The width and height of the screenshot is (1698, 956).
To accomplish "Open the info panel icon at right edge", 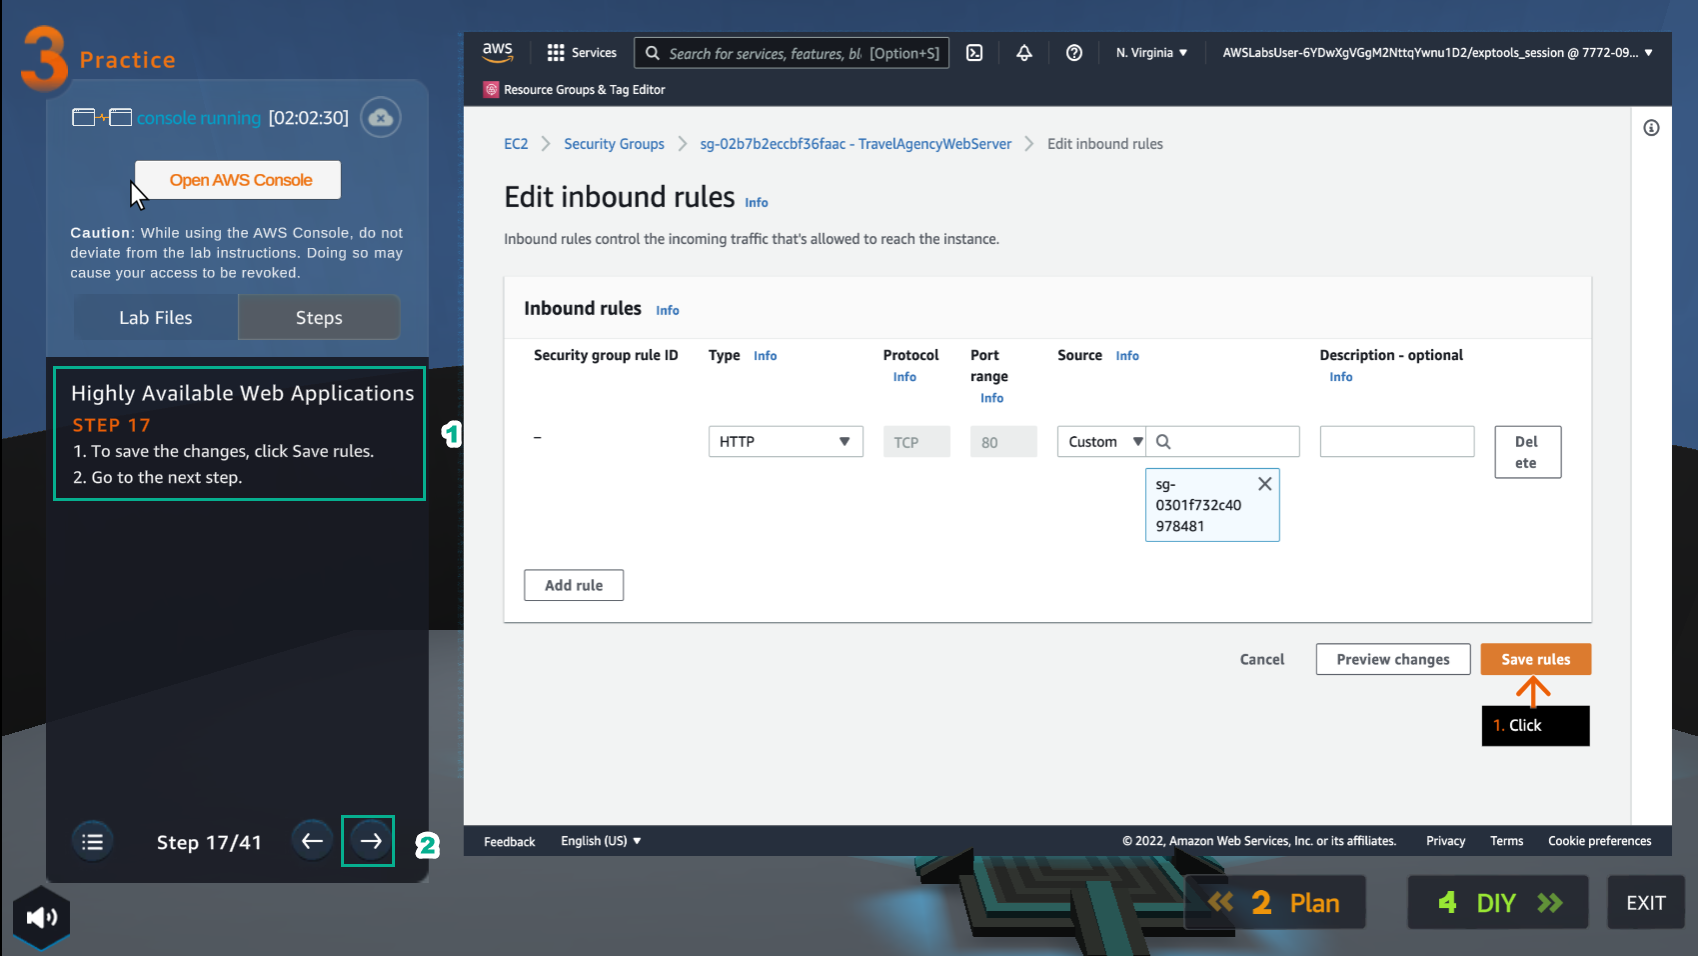I will click(x=1651, y=127).
